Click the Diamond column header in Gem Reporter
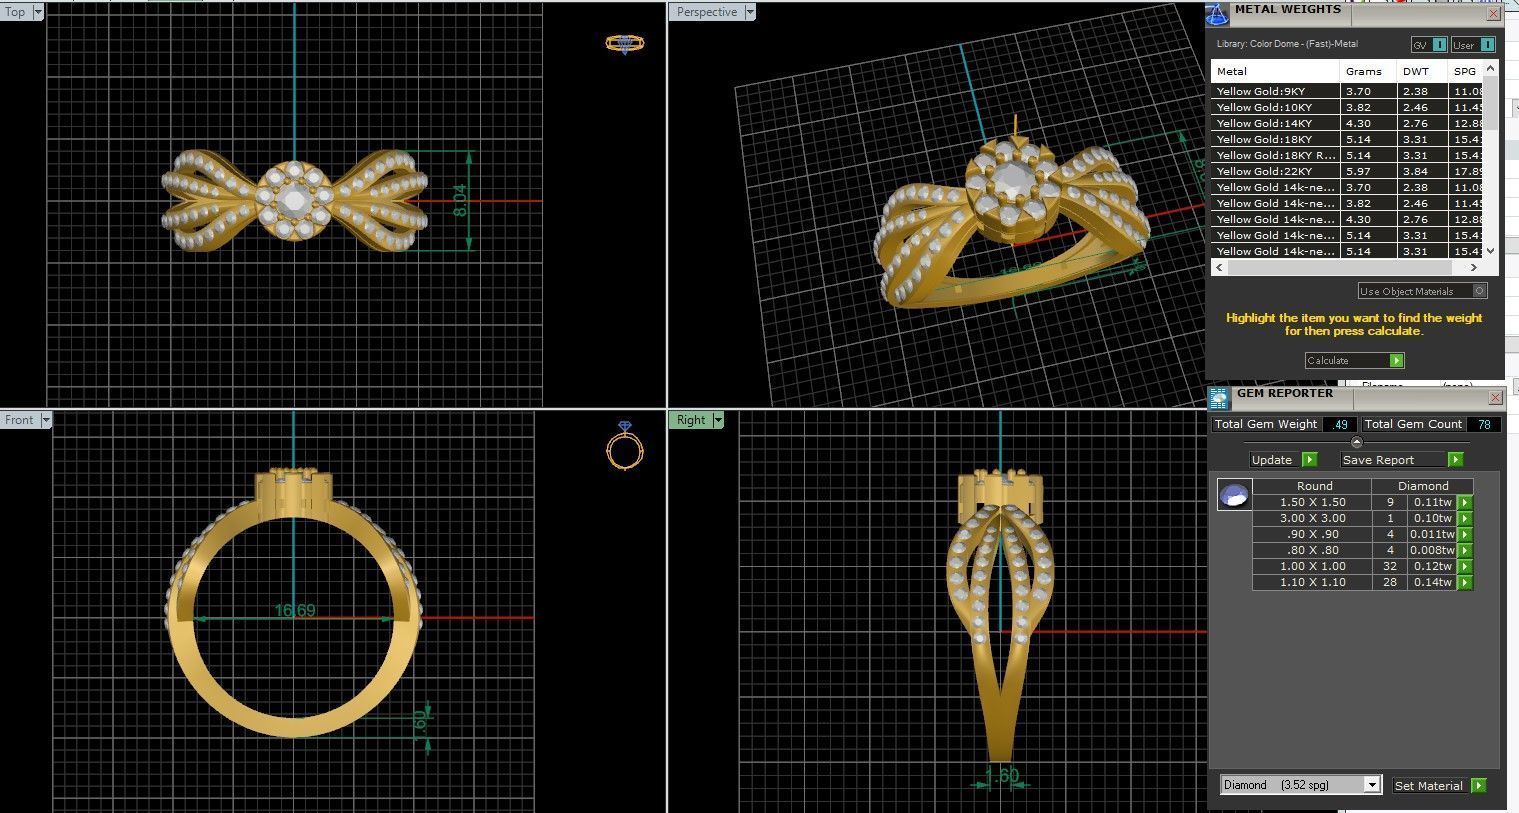This screenshot has height=813, width=1519. click(1423, 487)
